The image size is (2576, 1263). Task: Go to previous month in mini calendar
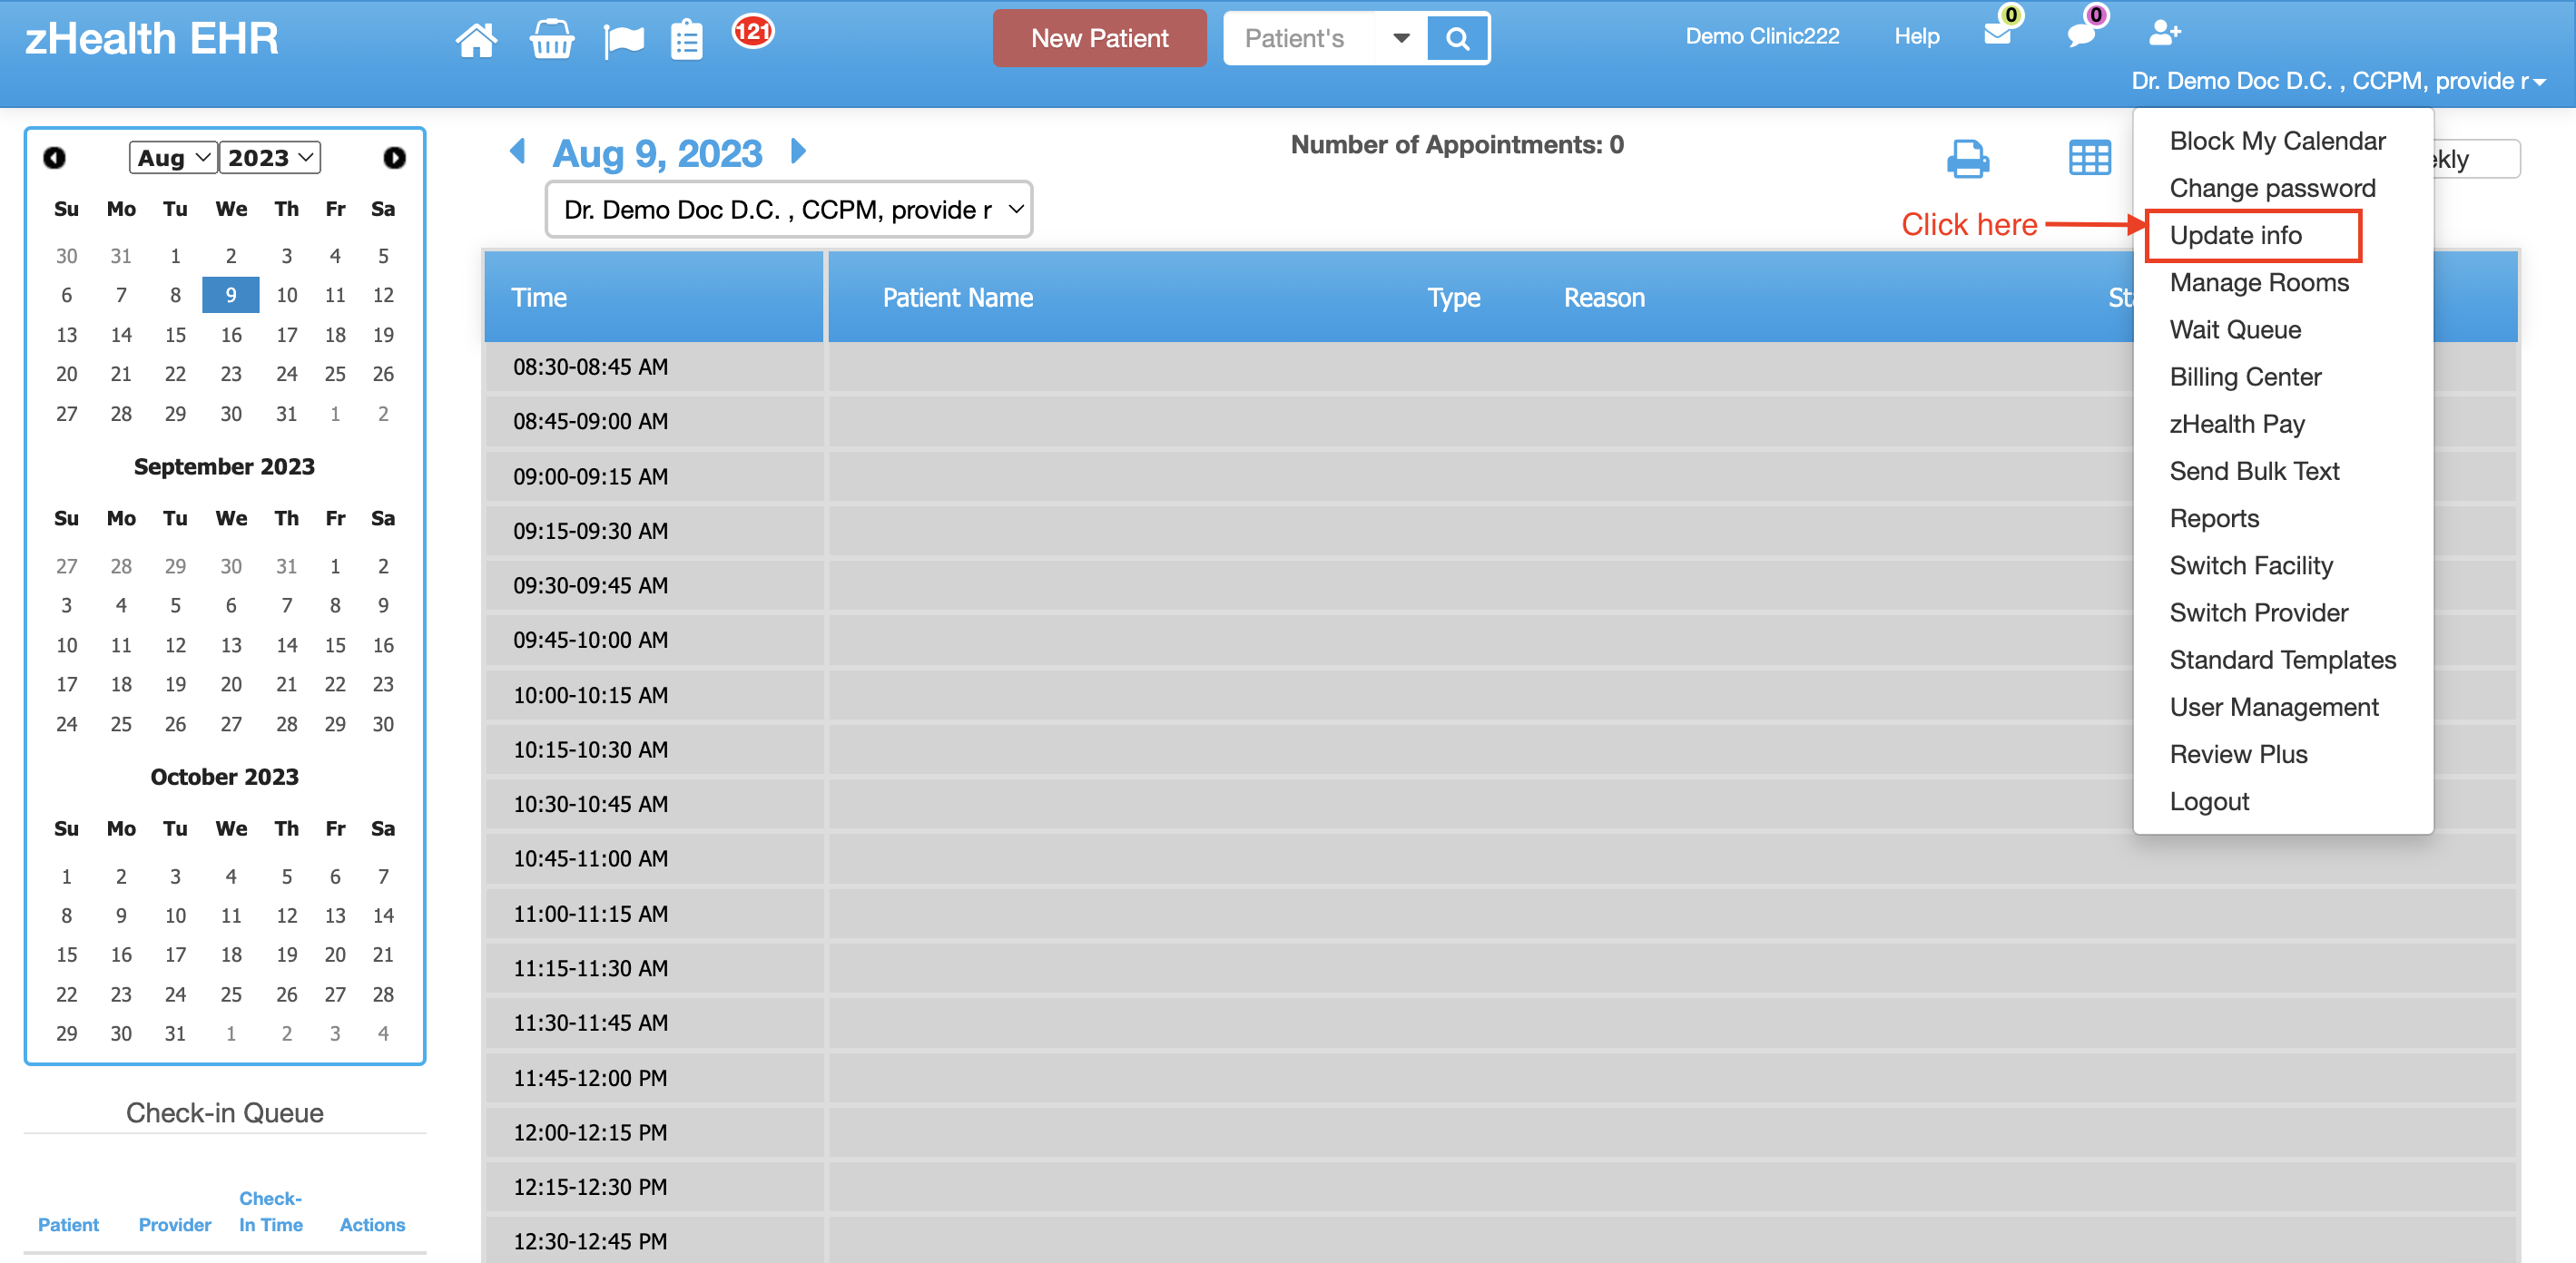54,158
